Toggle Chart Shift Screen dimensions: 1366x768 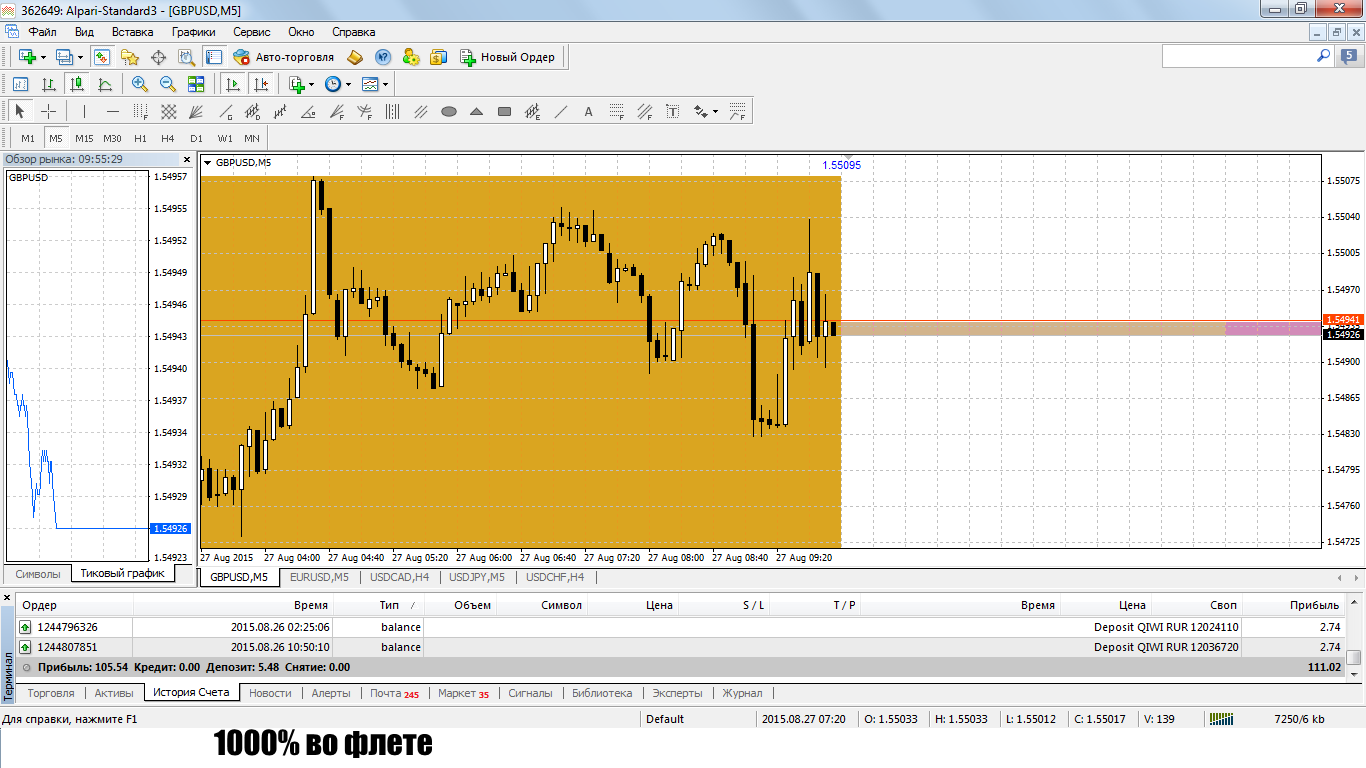[261, 84]
